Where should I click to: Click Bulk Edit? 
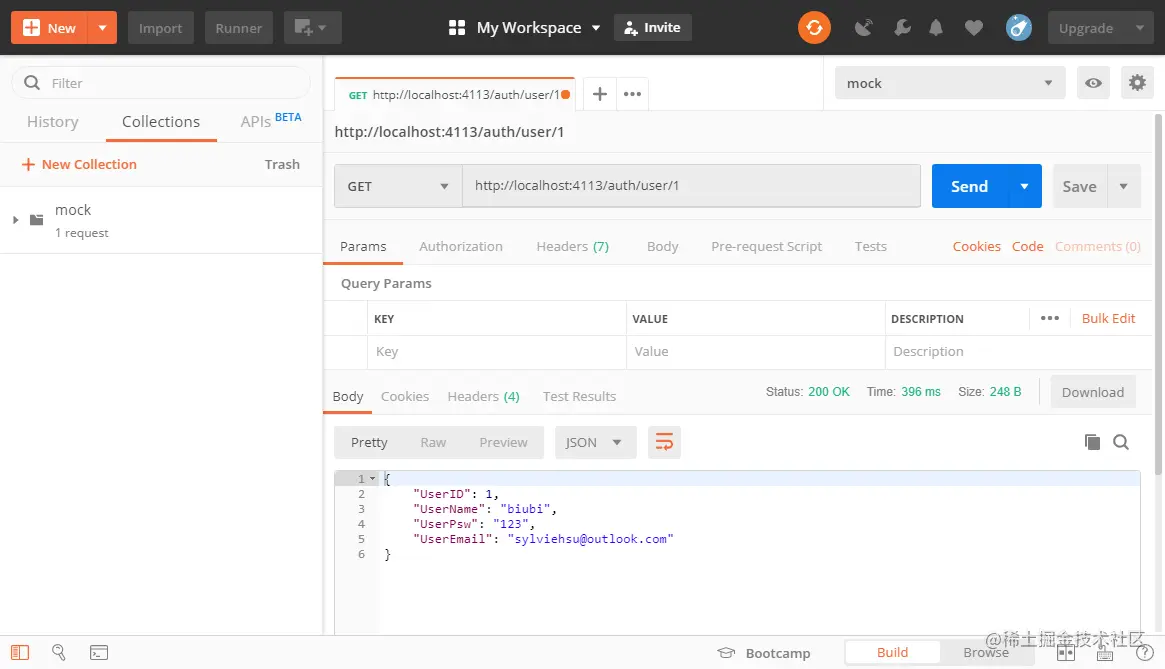tap(1109, 318)
